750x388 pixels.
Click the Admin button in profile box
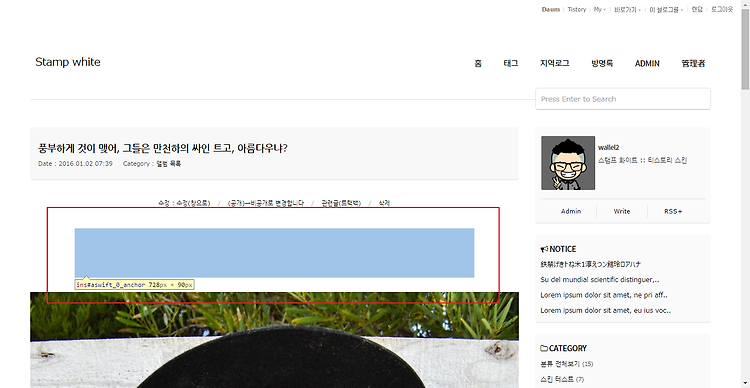pyautogui.click(x=571, y=211)
